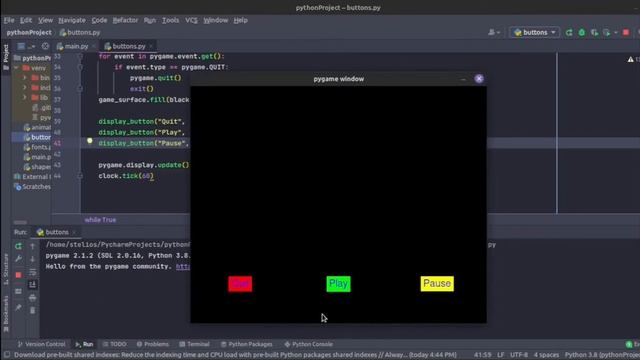640x360 pixels.
Task: Open the File menu
Action: 9,20
